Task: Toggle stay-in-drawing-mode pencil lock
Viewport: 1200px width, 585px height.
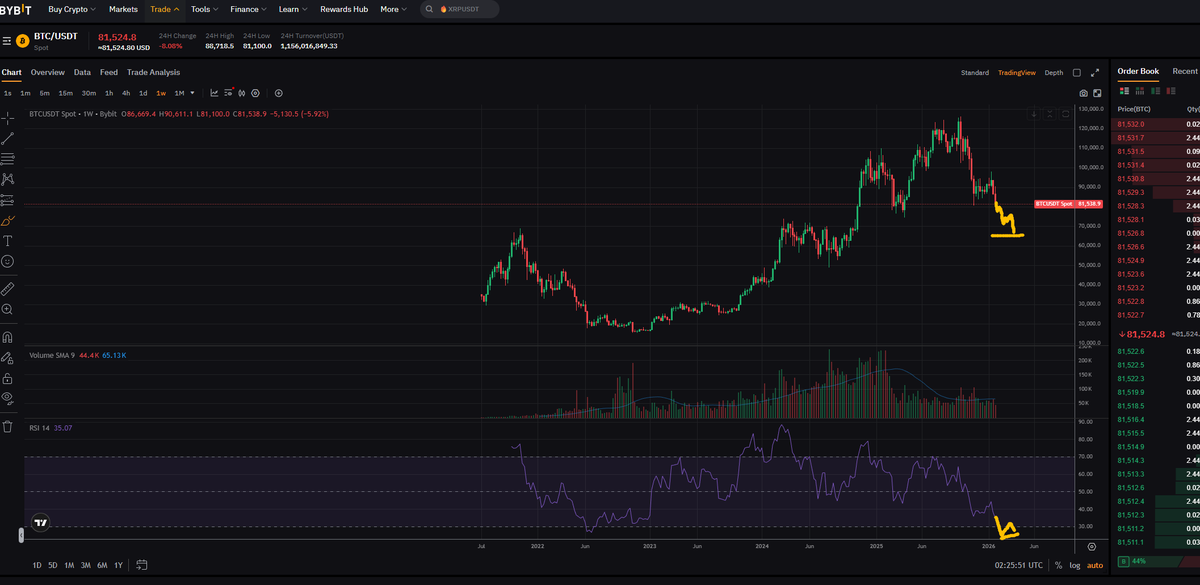Action: (x=8, y=357)
